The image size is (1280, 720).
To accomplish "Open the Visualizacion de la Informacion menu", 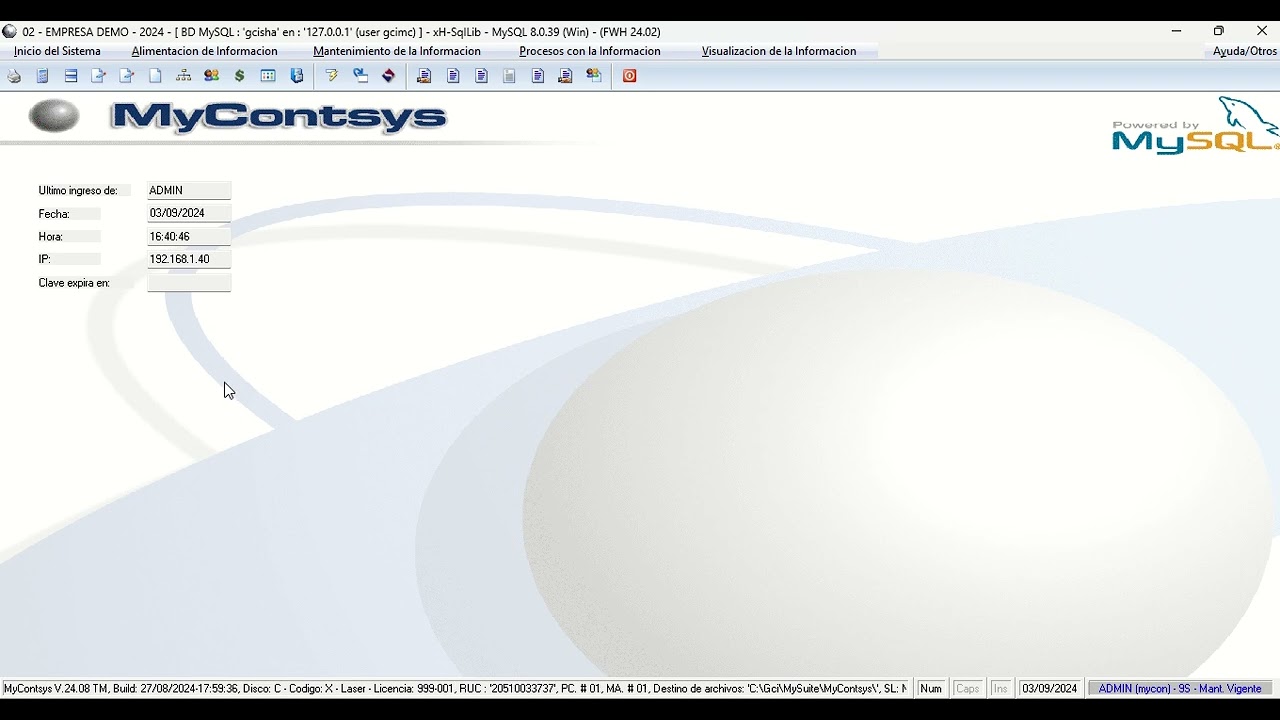I will 779,51.
